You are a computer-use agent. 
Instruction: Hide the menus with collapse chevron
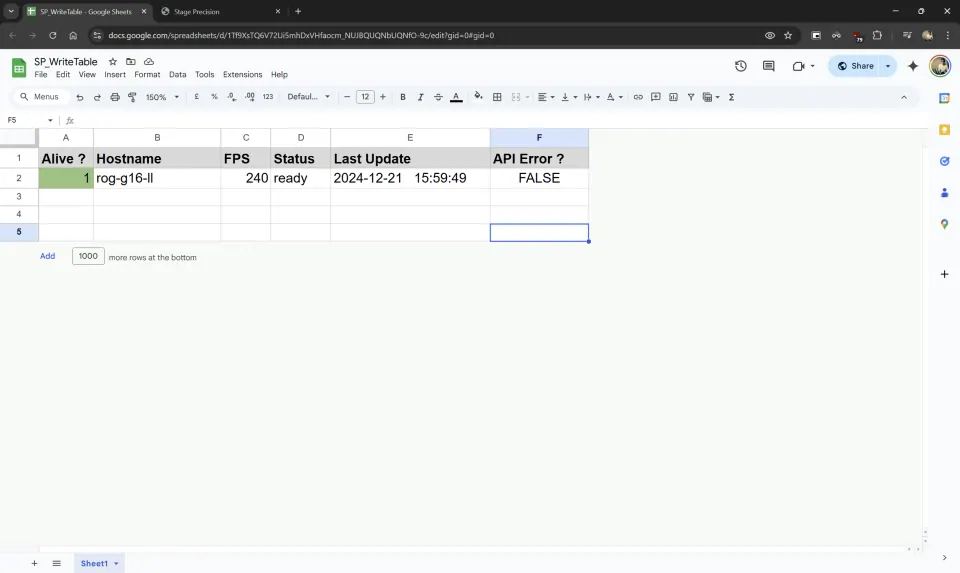904,97
